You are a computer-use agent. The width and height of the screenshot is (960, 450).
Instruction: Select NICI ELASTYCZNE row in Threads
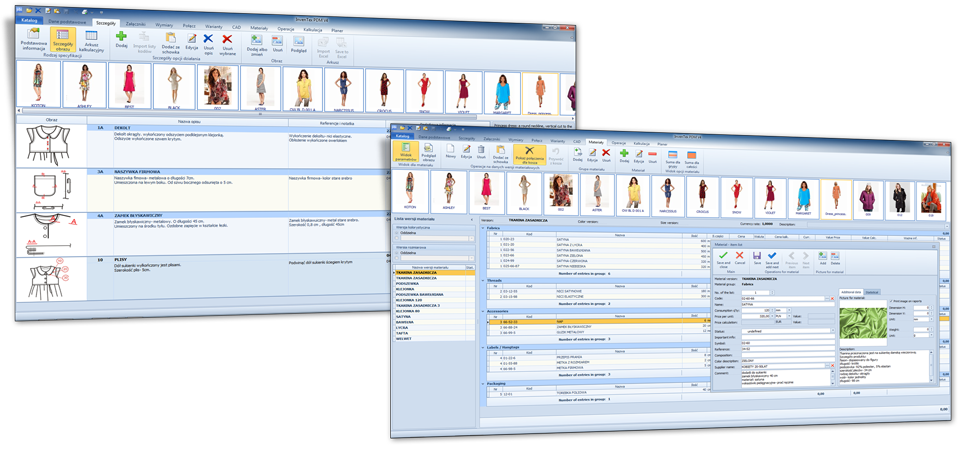[599, 296]
